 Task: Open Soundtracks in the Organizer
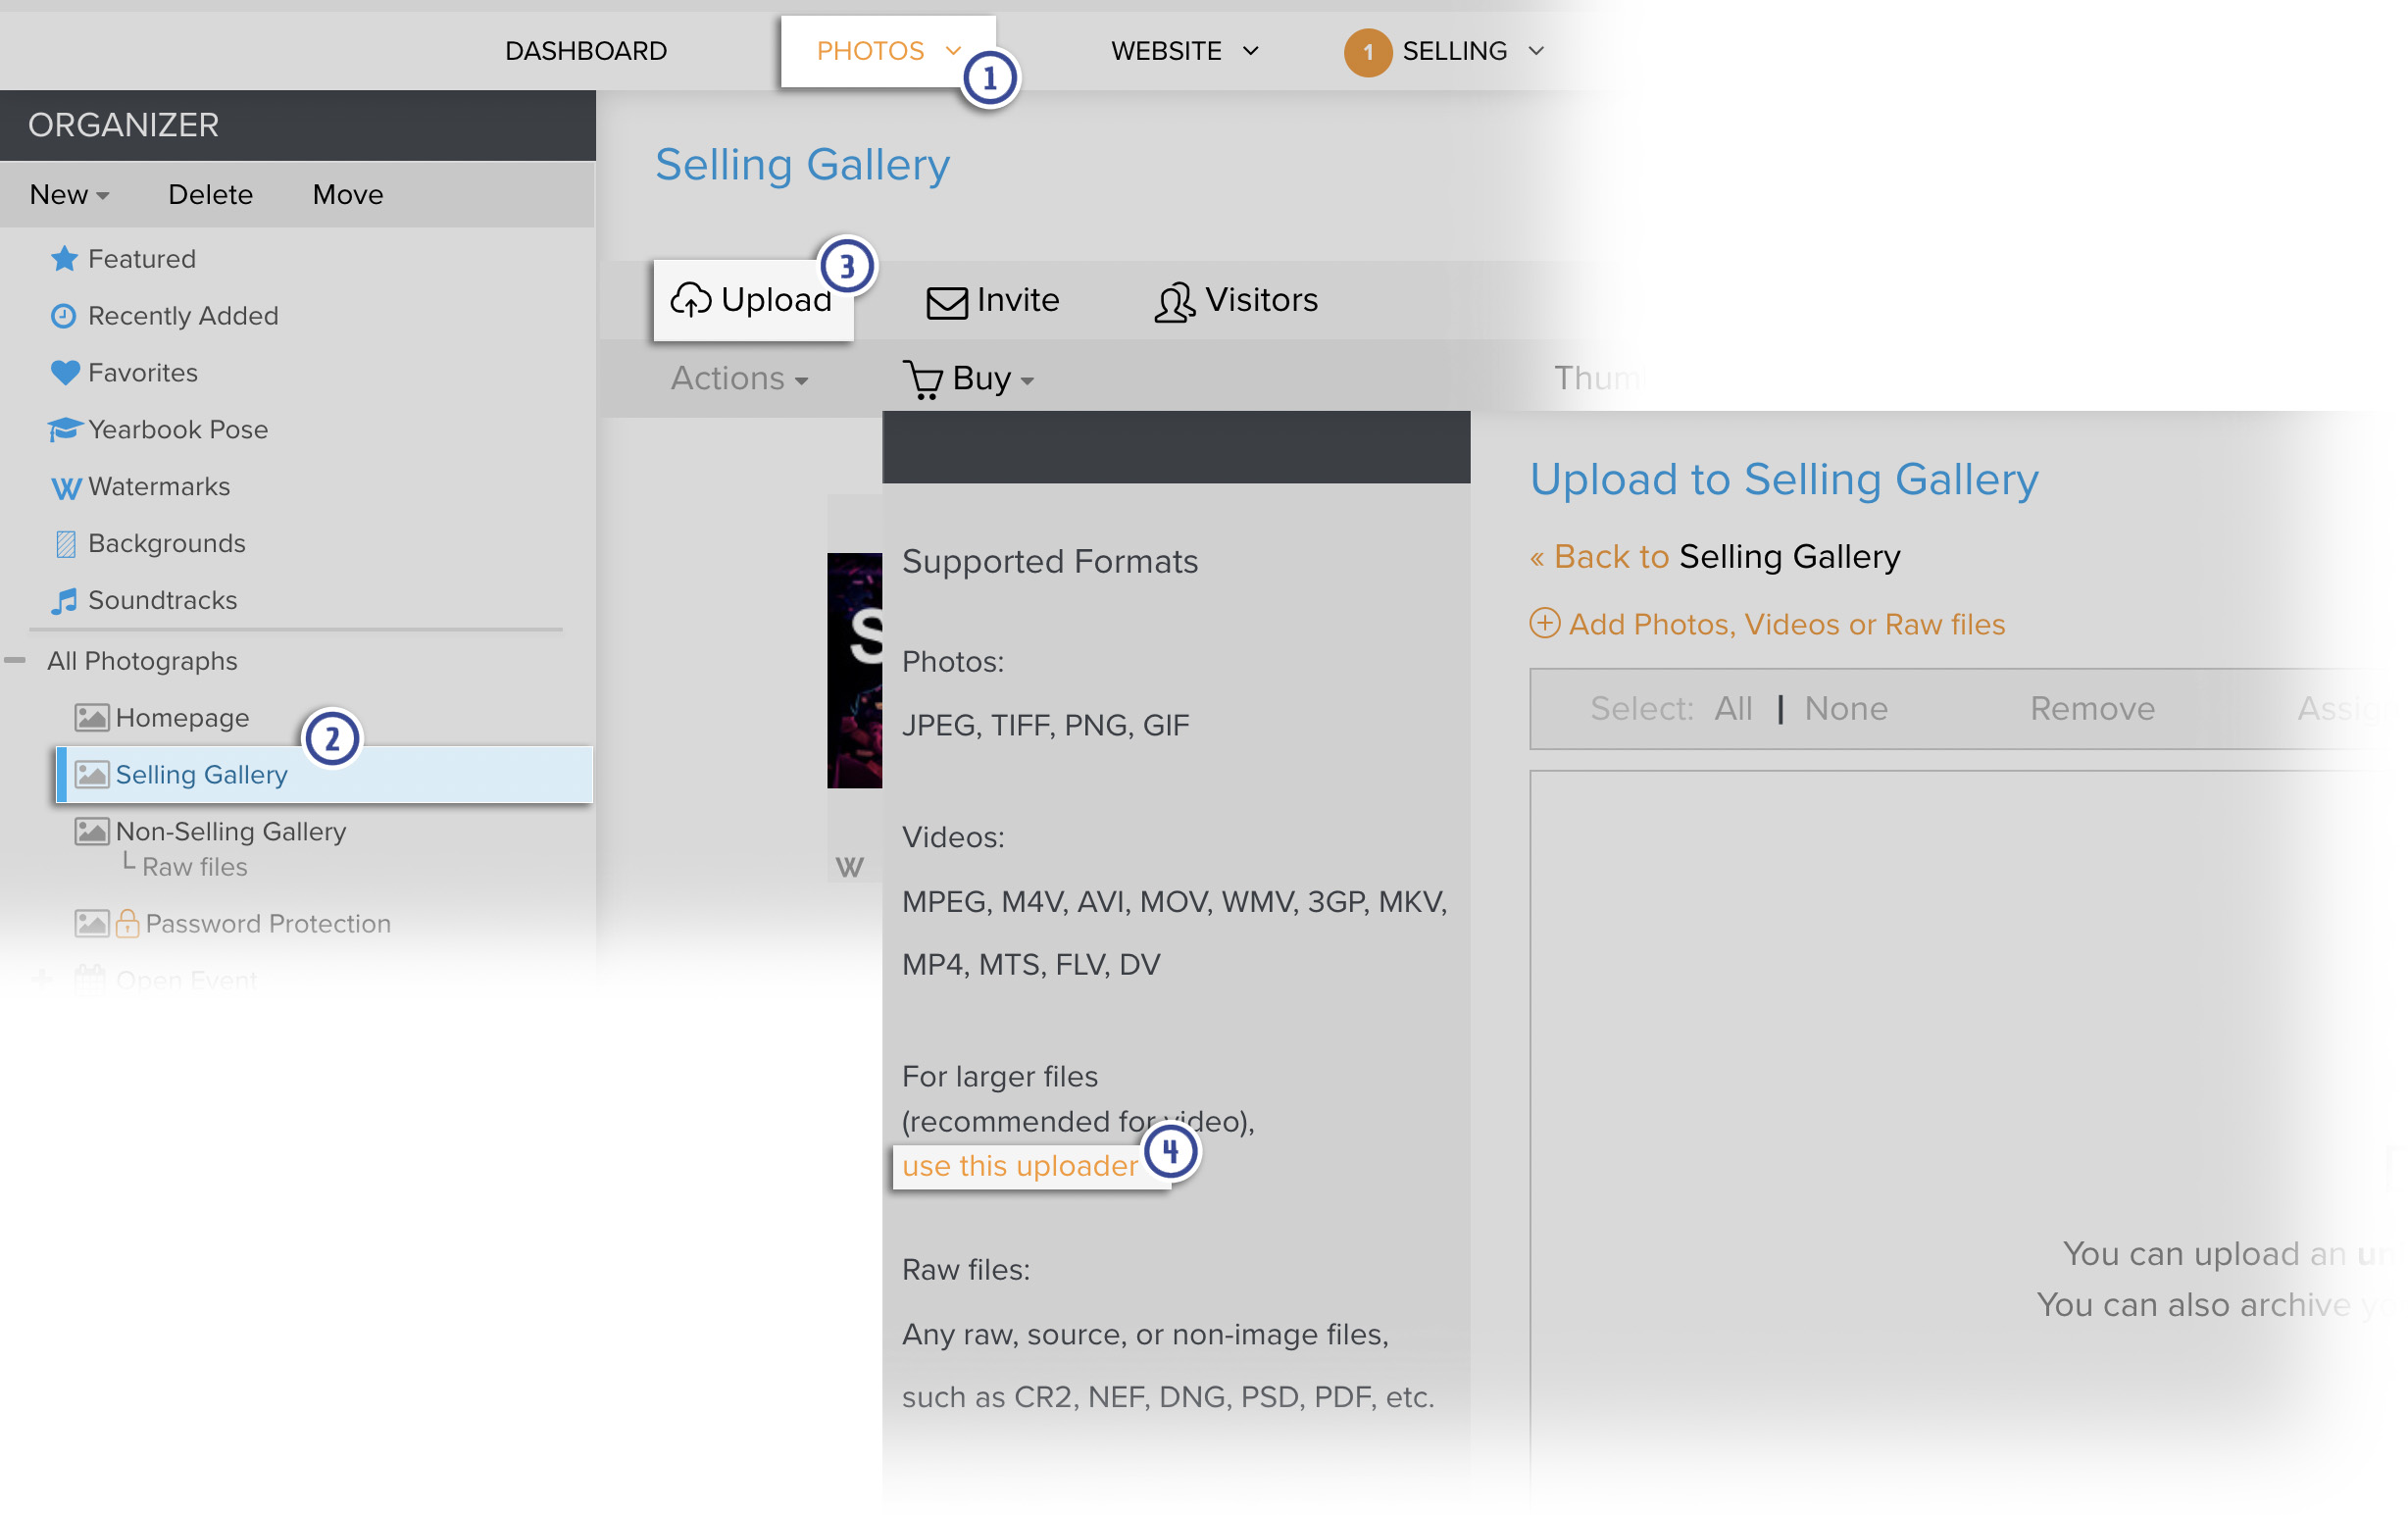163,601
